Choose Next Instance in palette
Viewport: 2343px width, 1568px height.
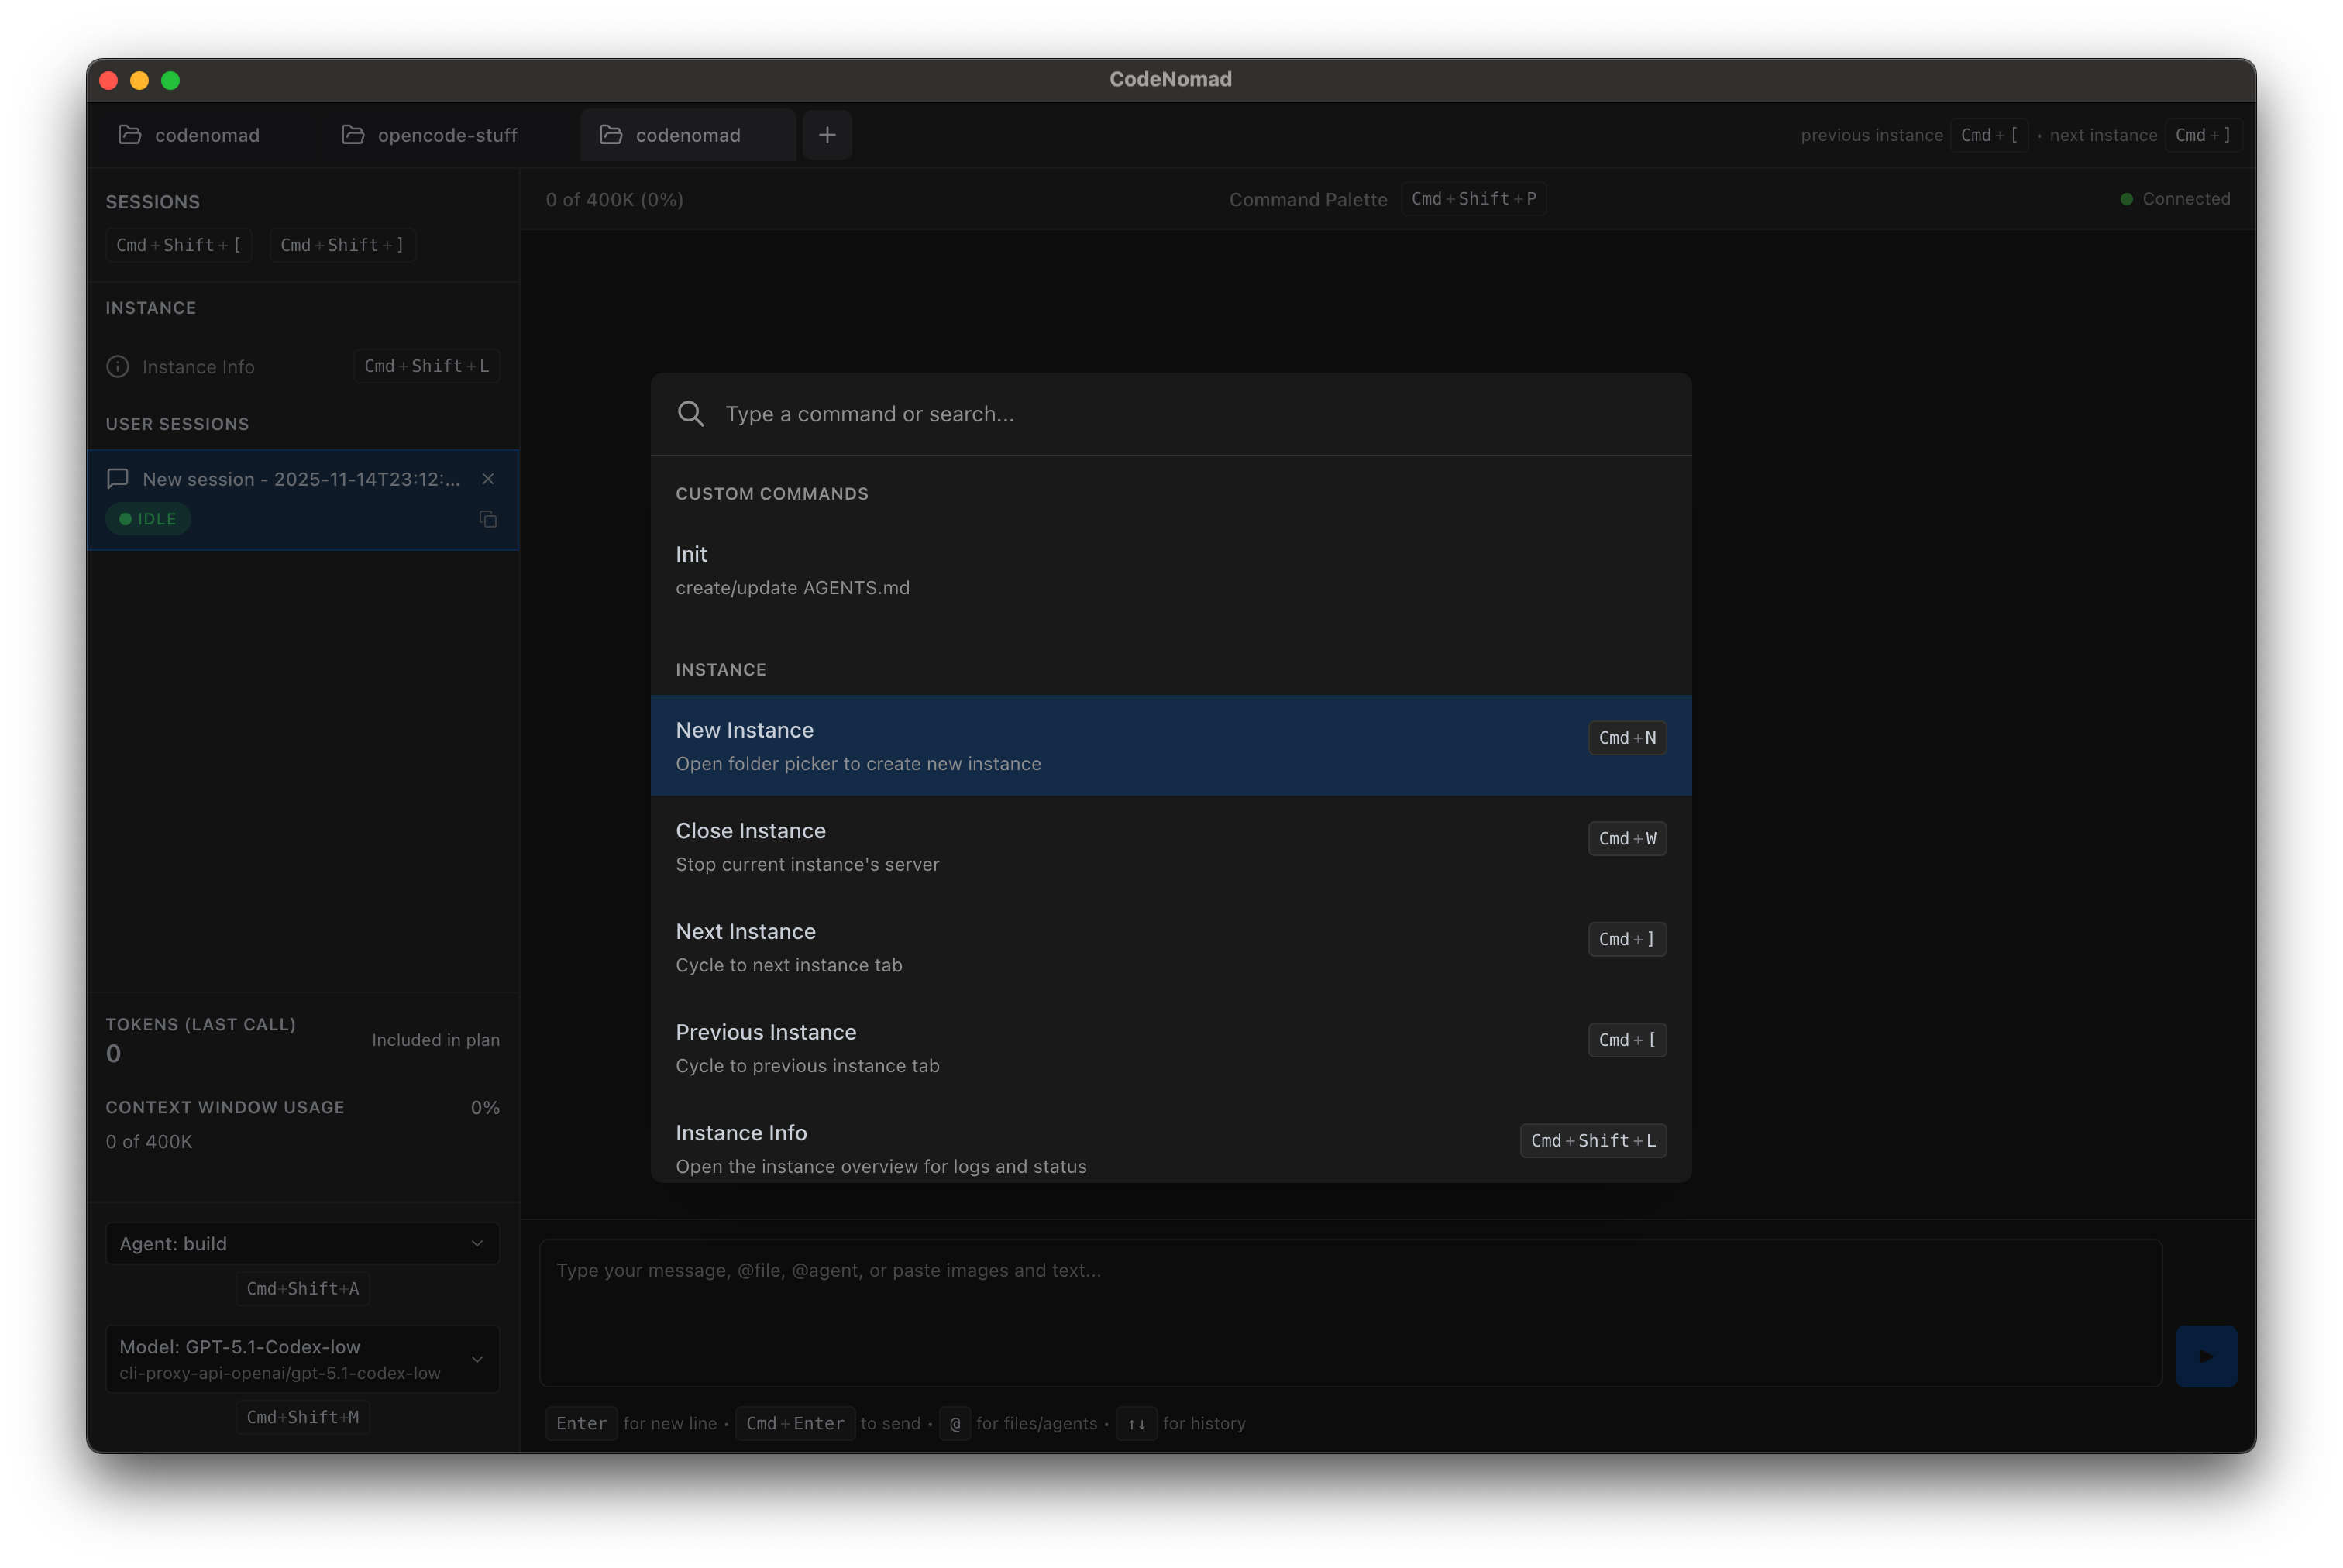click(x=1170, y=947)
